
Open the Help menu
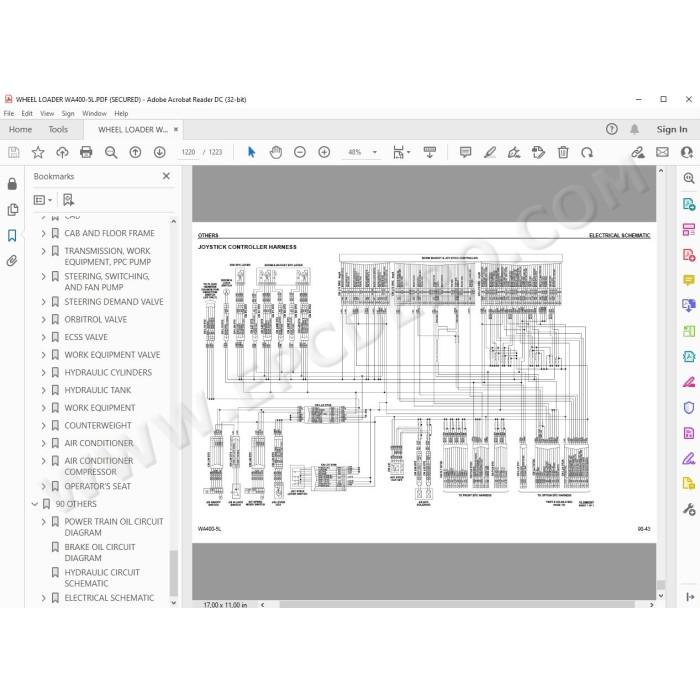pyautogui.click(x=121, y=113)
